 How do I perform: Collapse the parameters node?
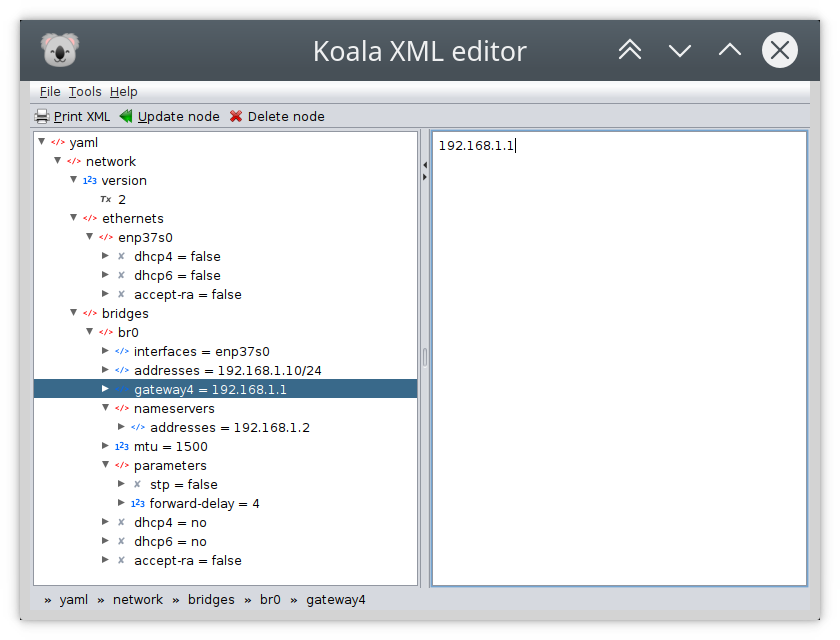click(106, 465)
